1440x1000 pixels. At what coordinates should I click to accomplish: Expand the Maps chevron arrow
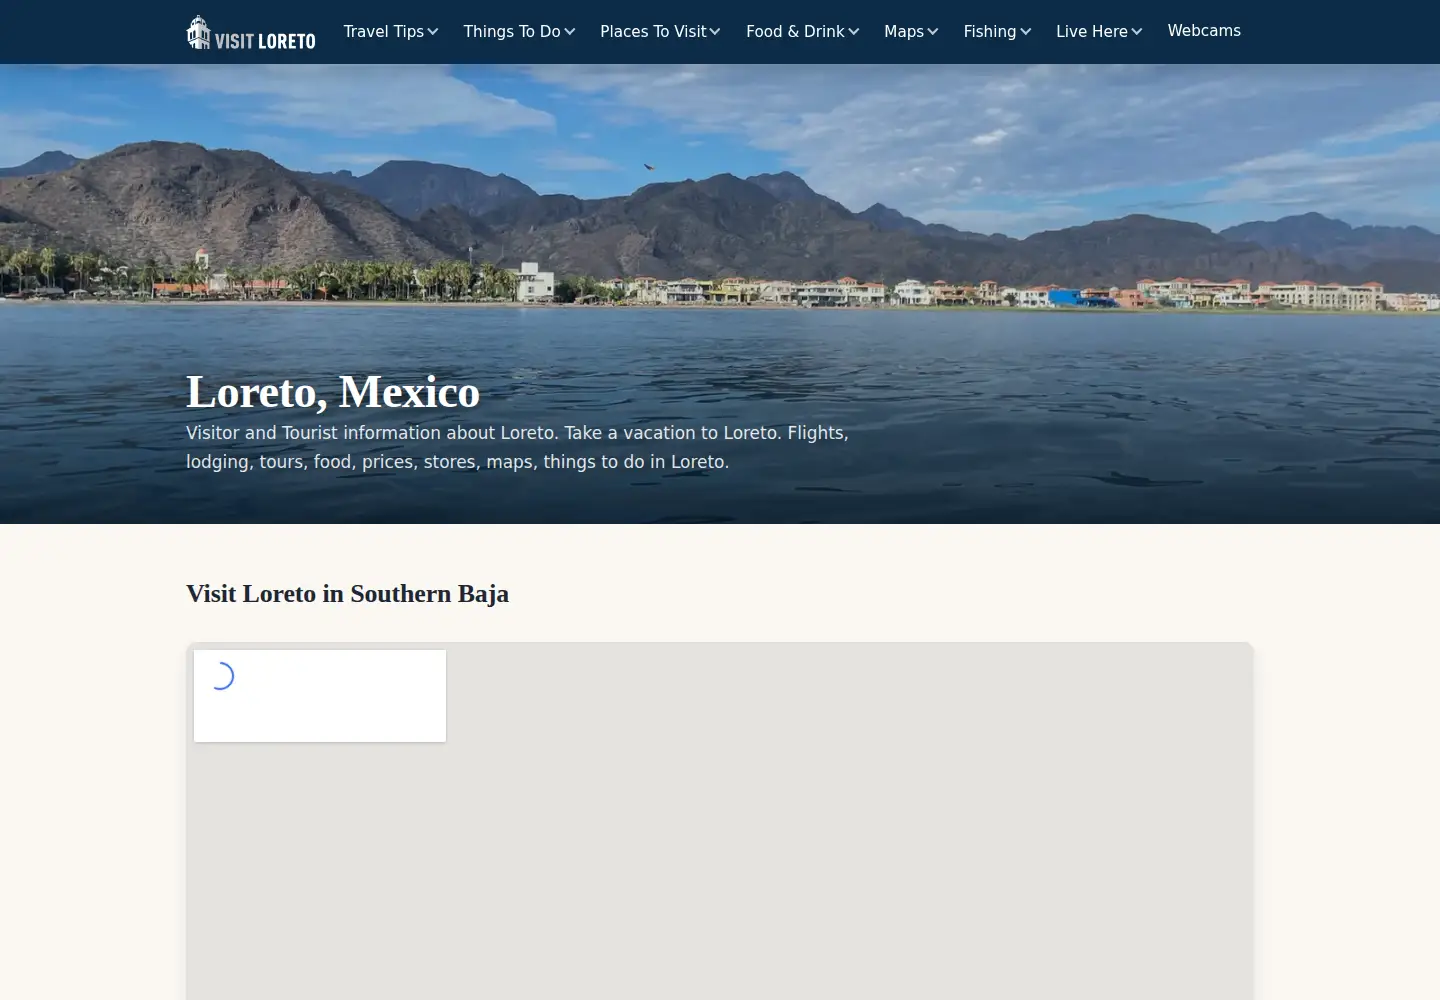933,32
